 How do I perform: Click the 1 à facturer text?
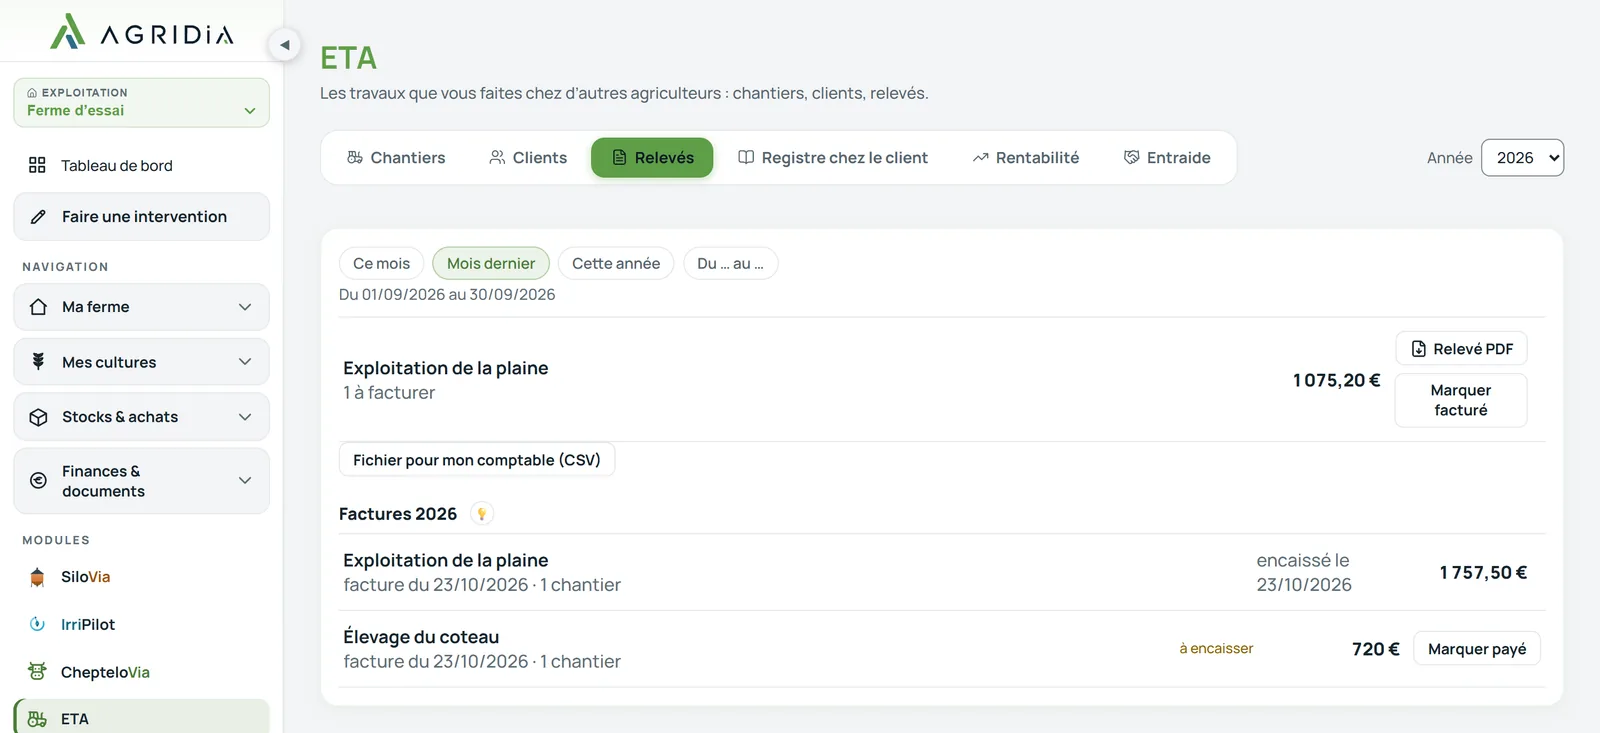(389, 393)
